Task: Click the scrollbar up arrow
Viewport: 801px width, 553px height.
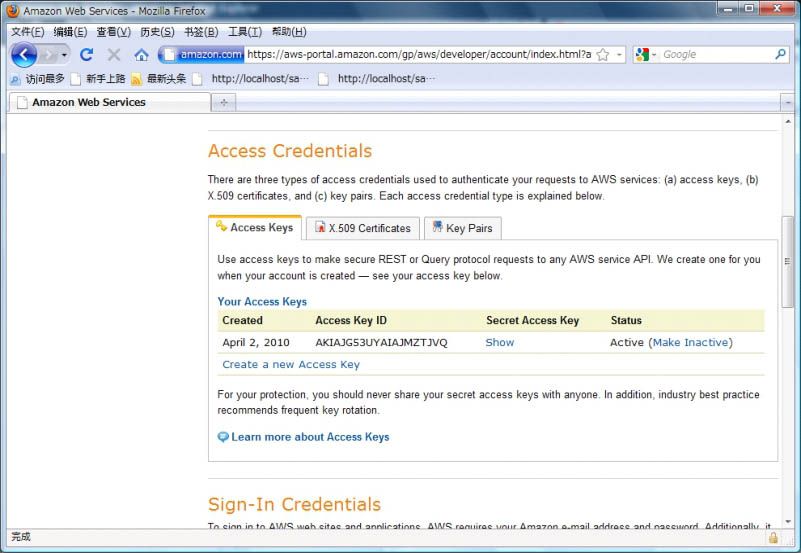Action: pos(788,122)
